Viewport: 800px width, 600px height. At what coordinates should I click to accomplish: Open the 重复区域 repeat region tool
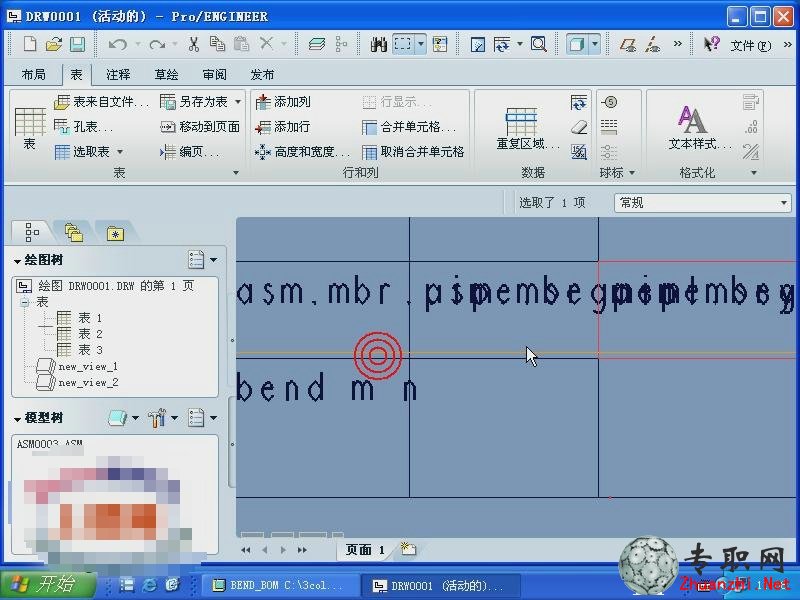(528, 128)
